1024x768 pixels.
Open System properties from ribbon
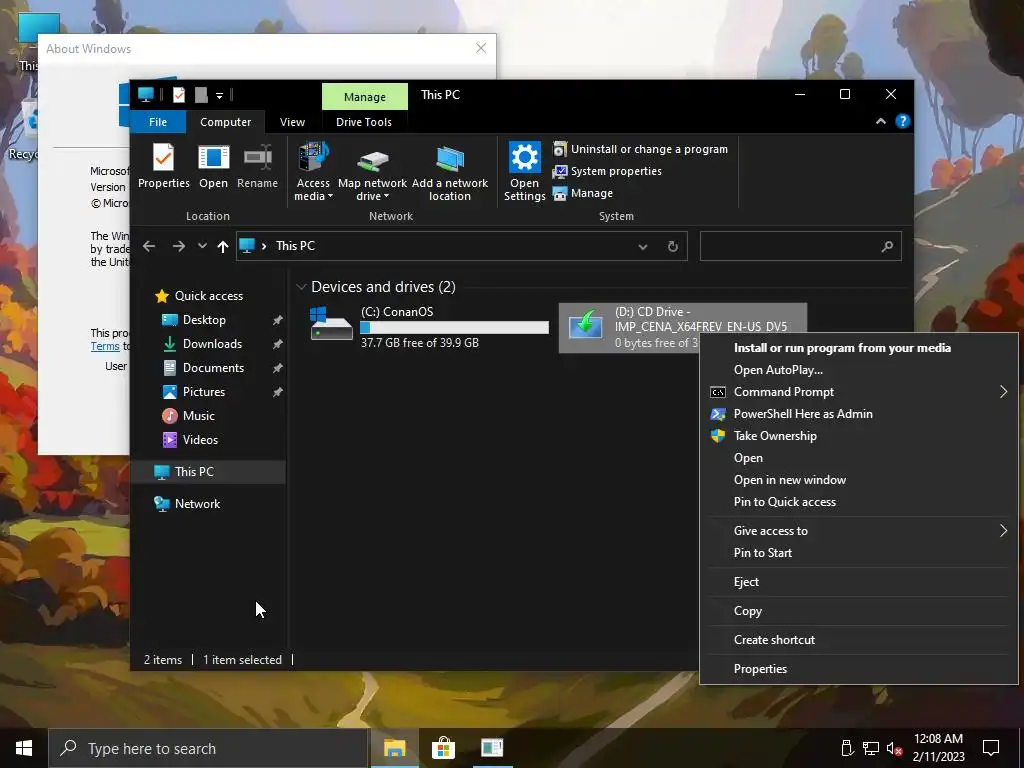click(x=607, y=171)
